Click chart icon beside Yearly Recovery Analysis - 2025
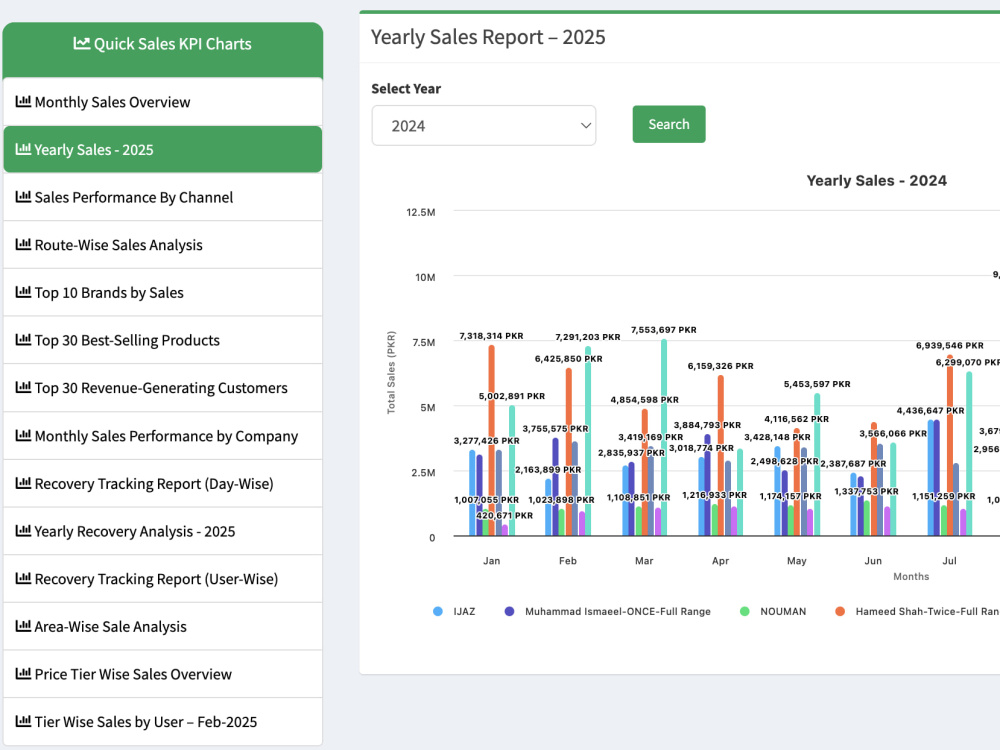1000x750 pixels. 23,531
